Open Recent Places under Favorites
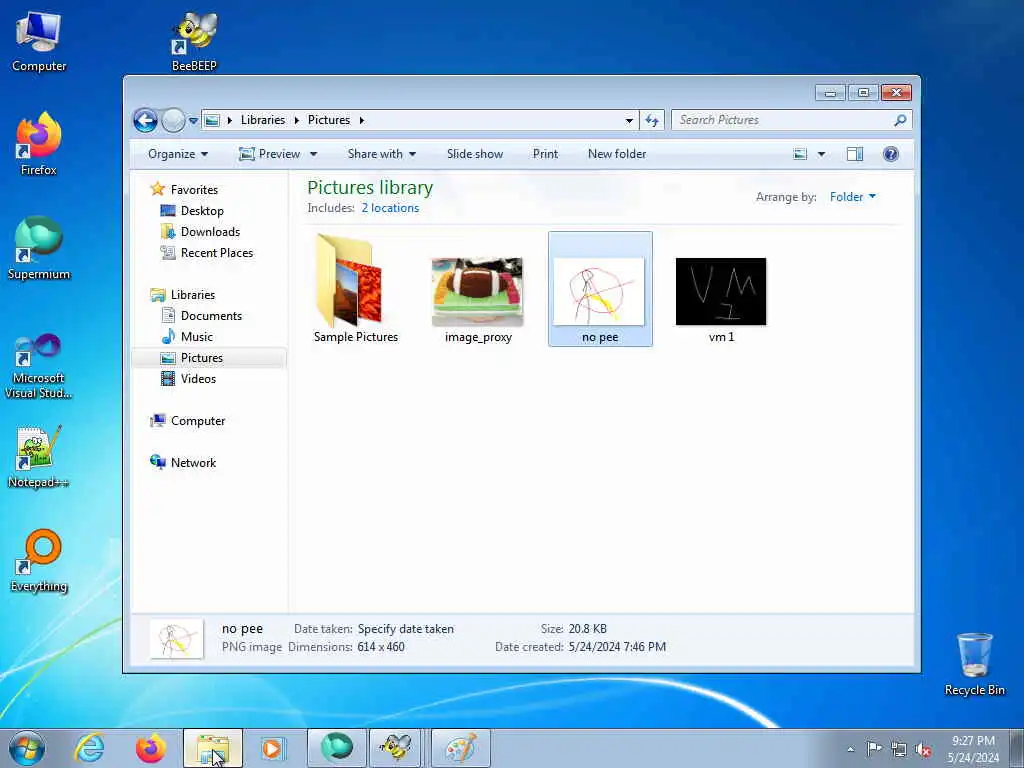Screen dimensions: 1024x768 [217, 253]
